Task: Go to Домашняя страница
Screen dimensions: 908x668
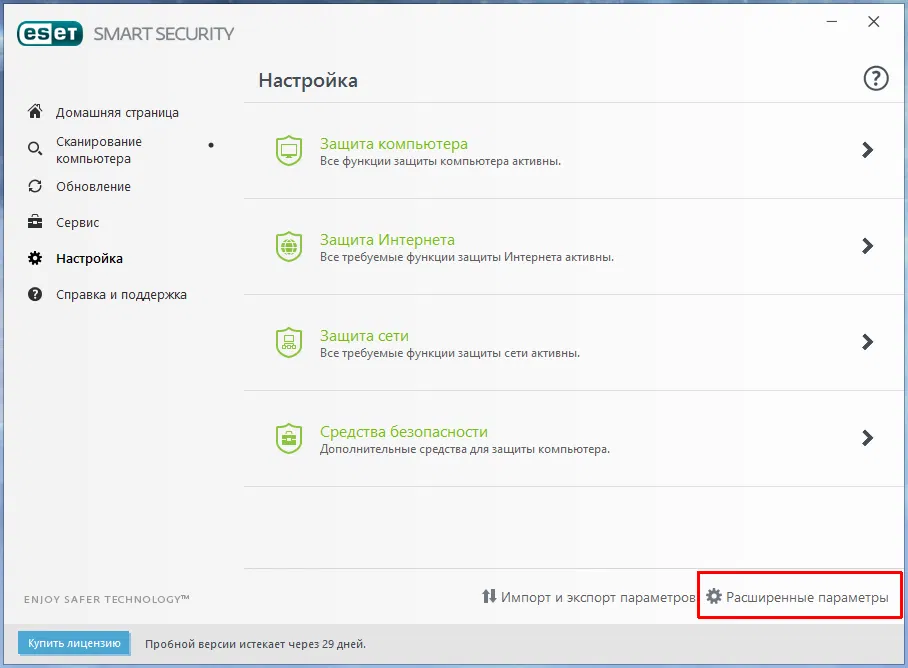Action: click(x=117, y=112)
